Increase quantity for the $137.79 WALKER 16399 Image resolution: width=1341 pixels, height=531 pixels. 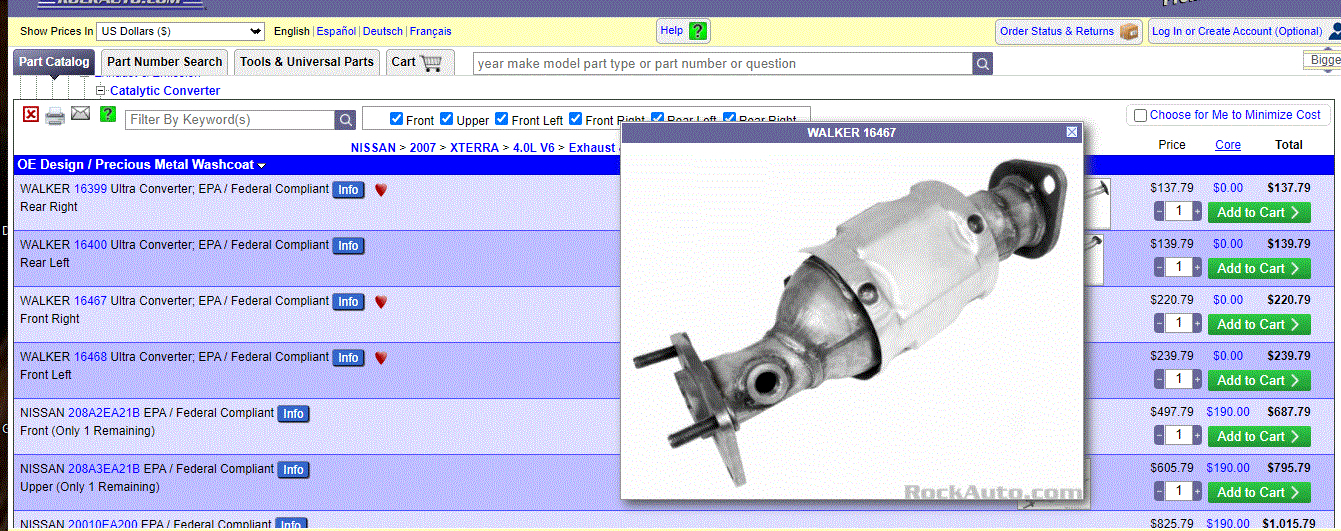[1196, 212]
